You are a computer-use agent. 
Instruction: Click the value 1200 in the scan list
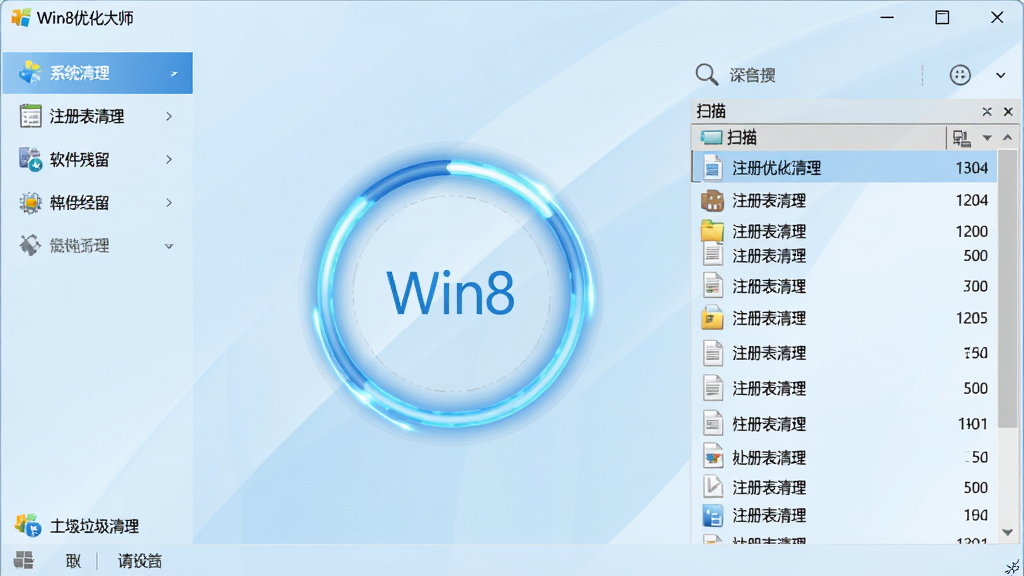coord(972,231)
